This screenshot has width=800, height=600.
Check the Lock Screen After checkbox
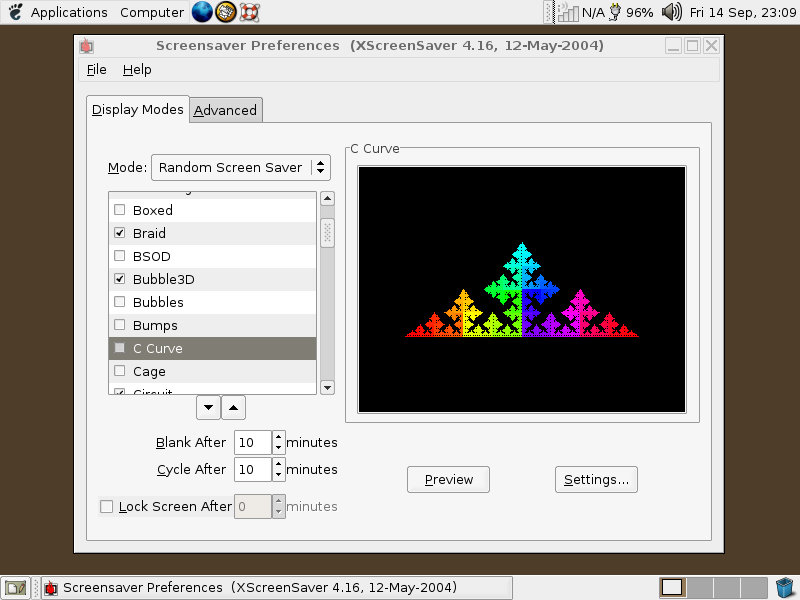[106, 506]
